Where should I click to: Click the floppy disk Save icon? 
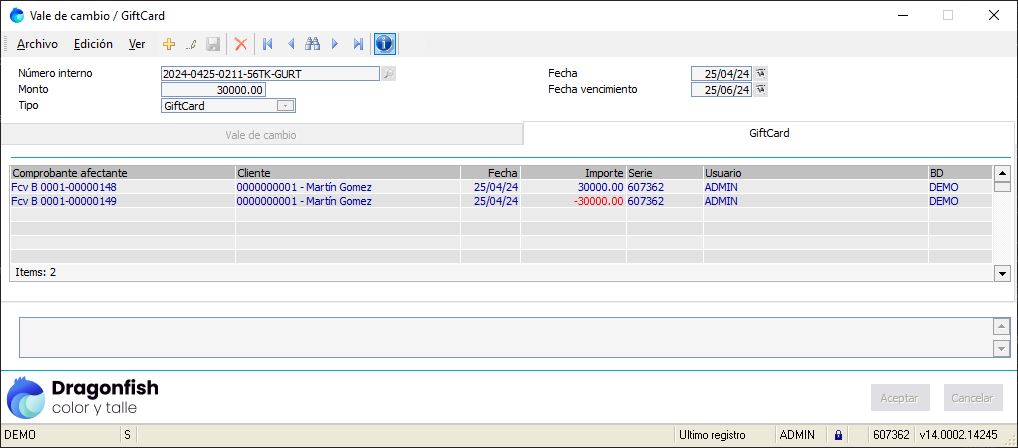tap(213, 44)
